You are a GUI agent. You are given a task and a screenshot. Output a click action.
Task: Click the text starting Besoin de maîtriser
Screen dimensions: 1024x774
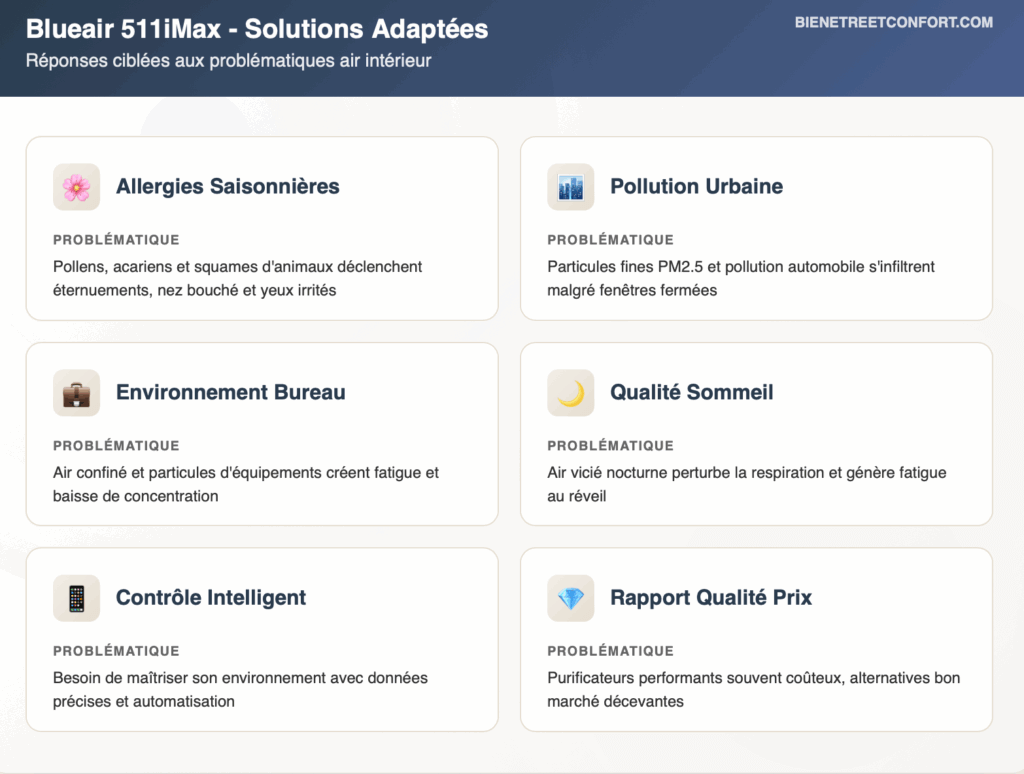240,689
